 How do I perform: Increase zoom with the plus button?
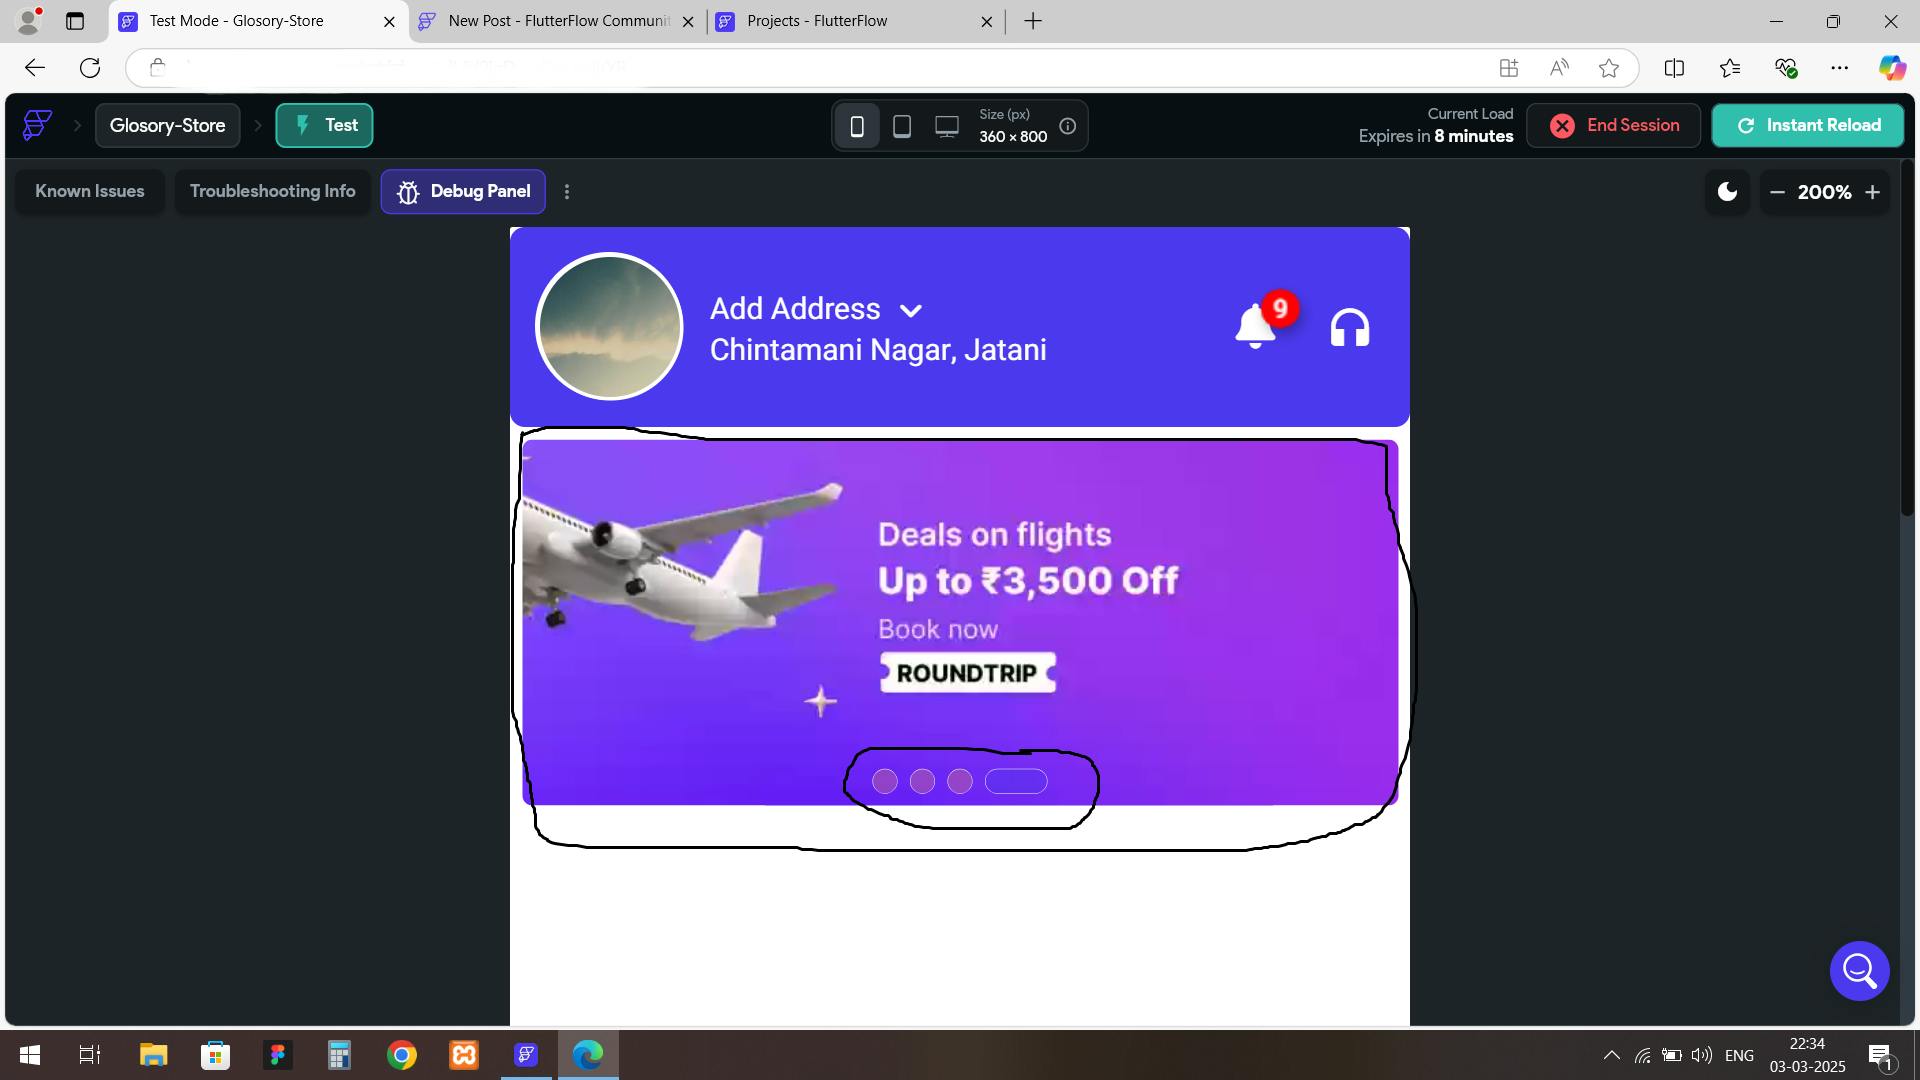(1872, 192)
